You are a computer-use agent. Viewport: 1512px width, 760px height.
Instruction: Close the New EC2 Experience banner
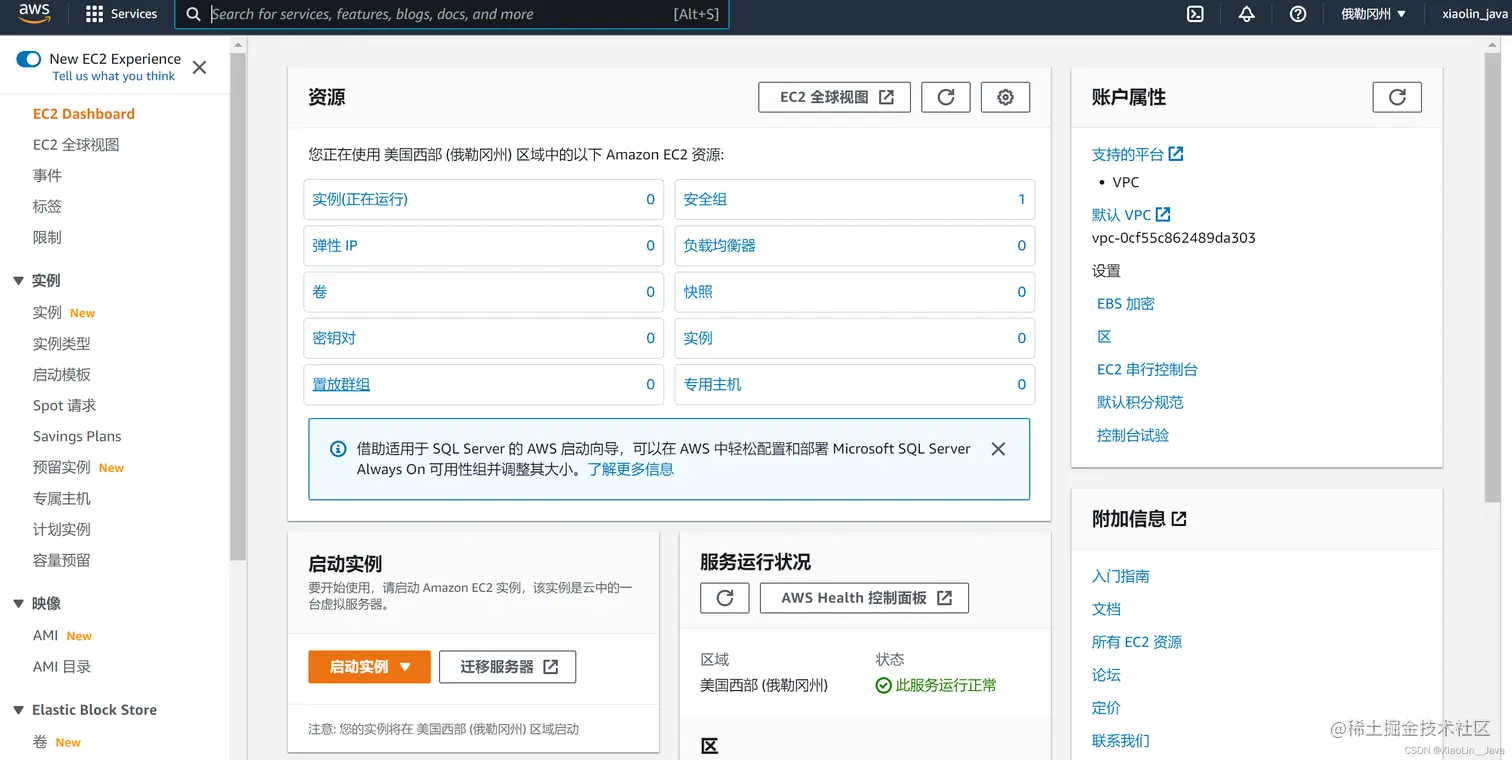click(x=199, y=67)
